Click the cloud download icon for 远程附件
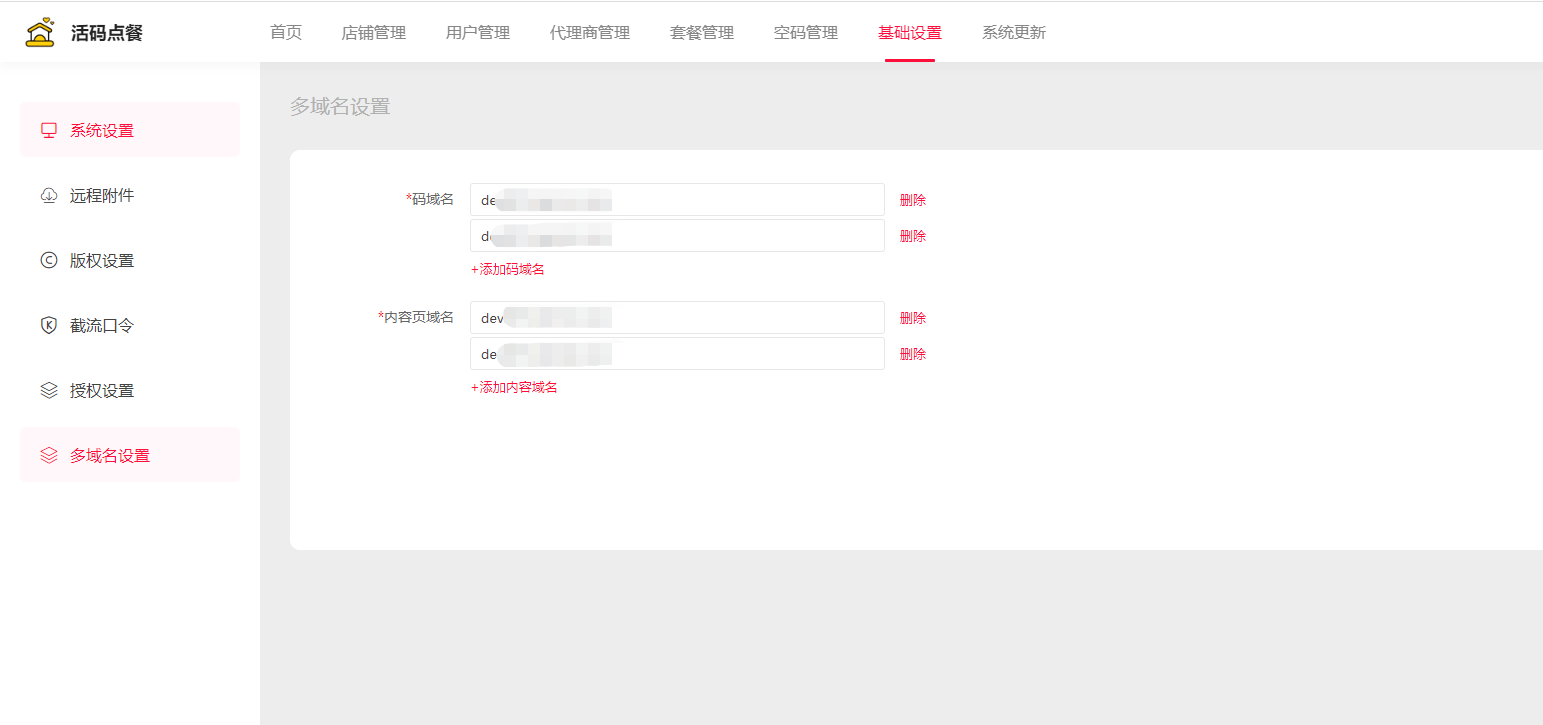1543x725 pixels. click(48, 195)
